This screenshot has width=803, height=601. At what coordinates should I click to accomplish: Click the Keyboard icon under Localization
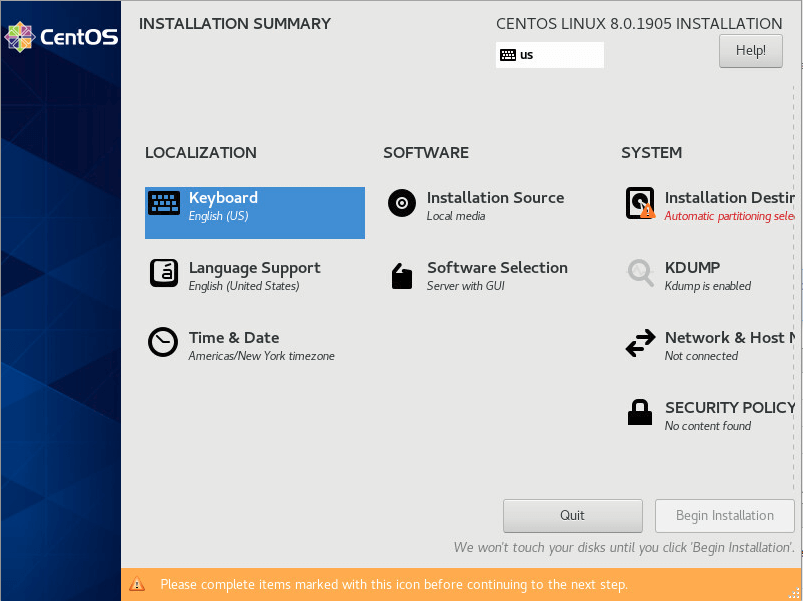click(164, 204)
